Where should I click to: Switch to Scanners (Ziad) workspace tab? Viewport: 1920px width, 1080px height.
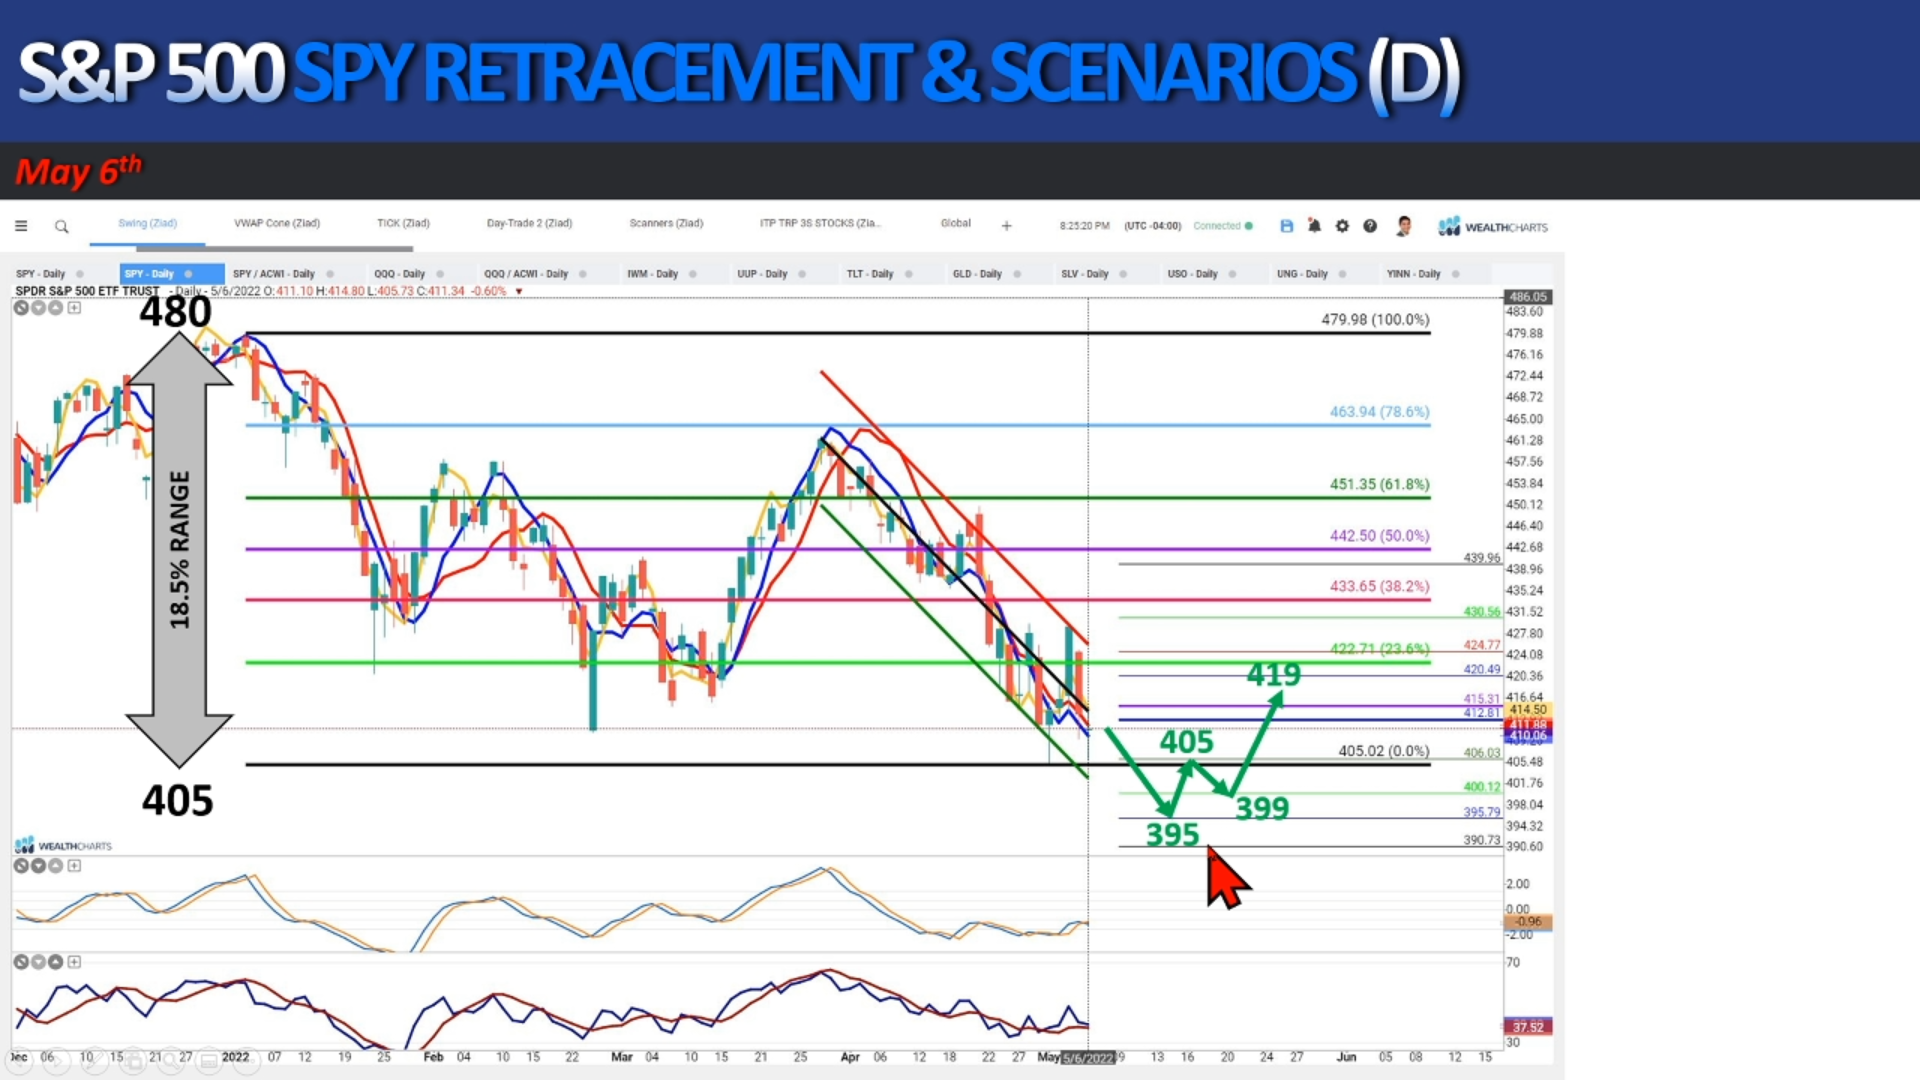(x=666, y=223)
